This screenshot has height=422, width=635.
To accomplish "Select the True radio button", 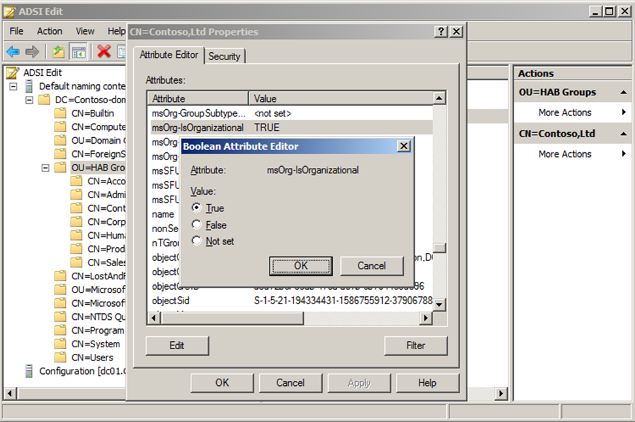I will point(196,208).
